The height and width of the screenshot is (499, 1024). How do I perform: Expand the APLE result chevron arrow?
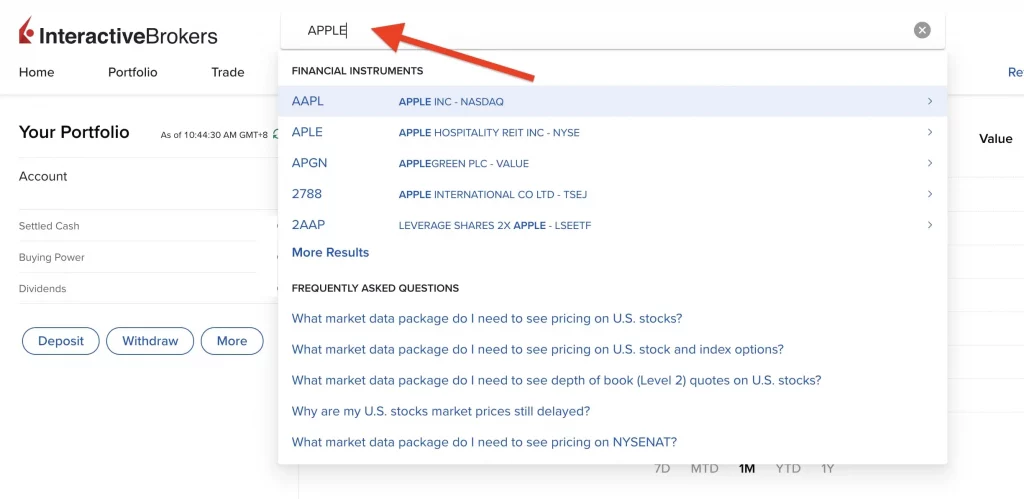[929, 132]
